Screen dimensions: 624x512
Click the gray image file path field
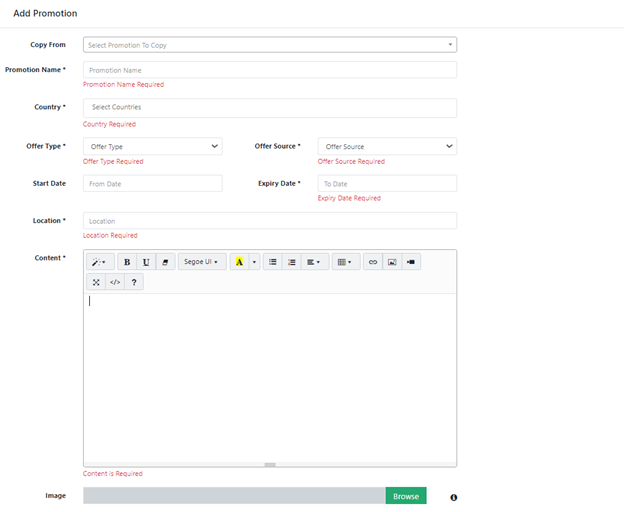click(x=234, y=496)
